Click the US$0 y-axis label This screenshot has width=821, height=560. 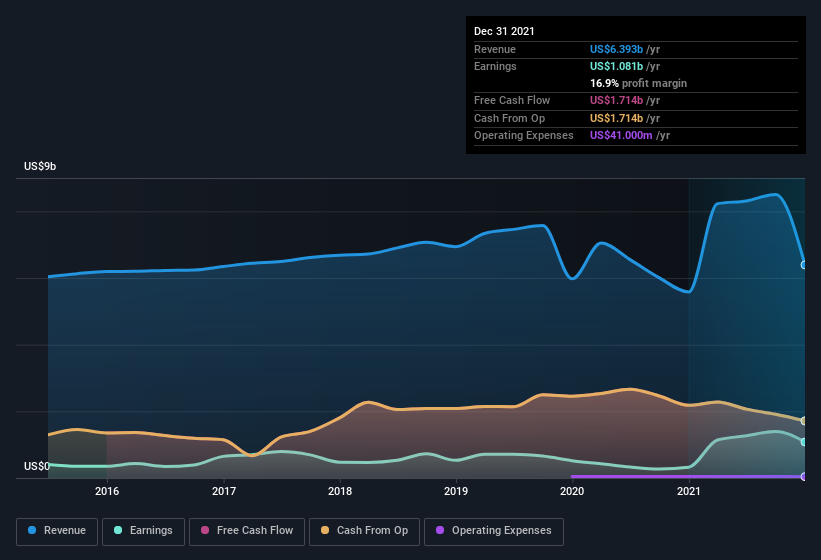(37, 466)
